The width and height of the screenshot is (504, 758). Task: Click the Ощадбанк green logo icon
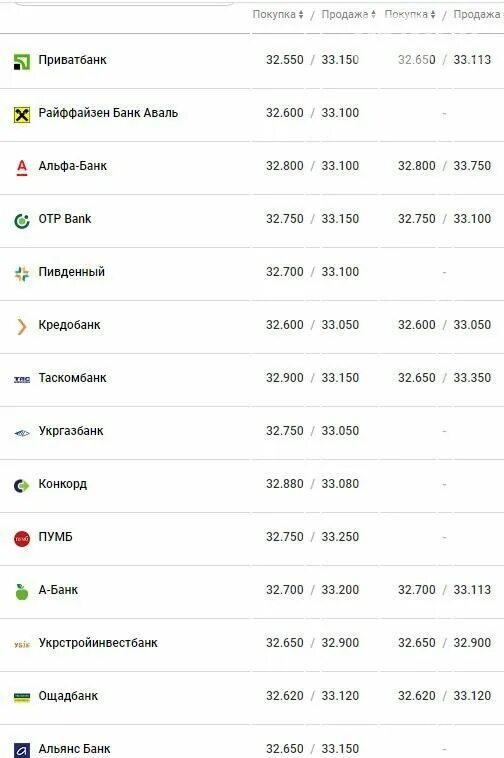[22, 697]
